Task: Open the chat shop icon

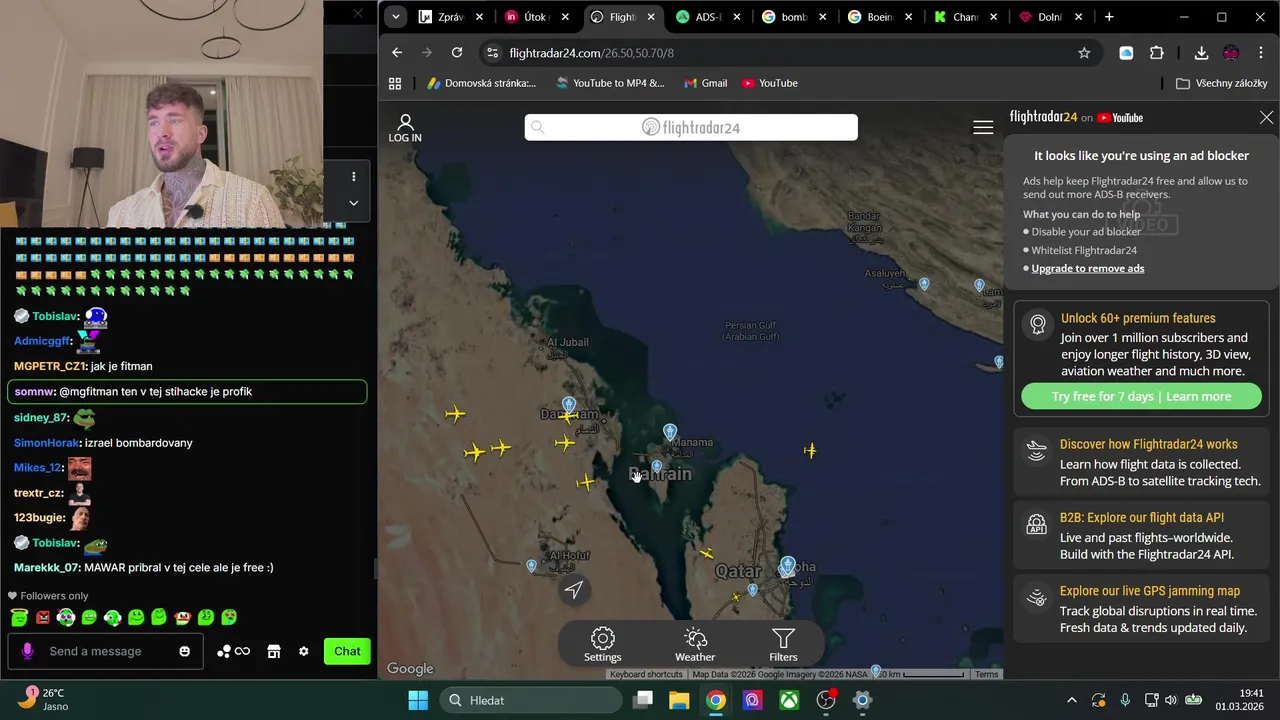Action: (x=274, y=651)
